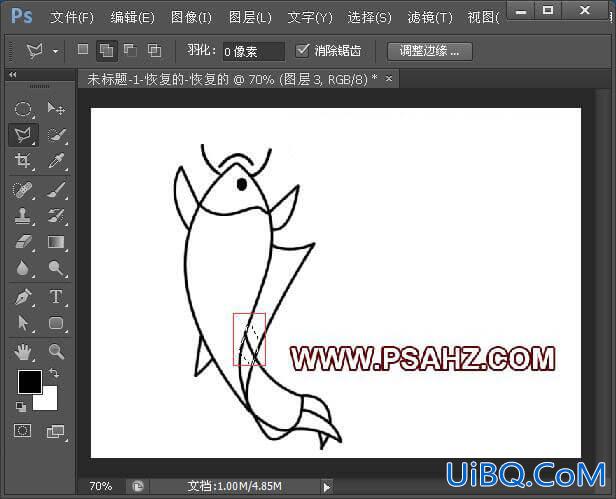
Task: Select the Rounded Rectangle shape tool
Action: point(56,323)
